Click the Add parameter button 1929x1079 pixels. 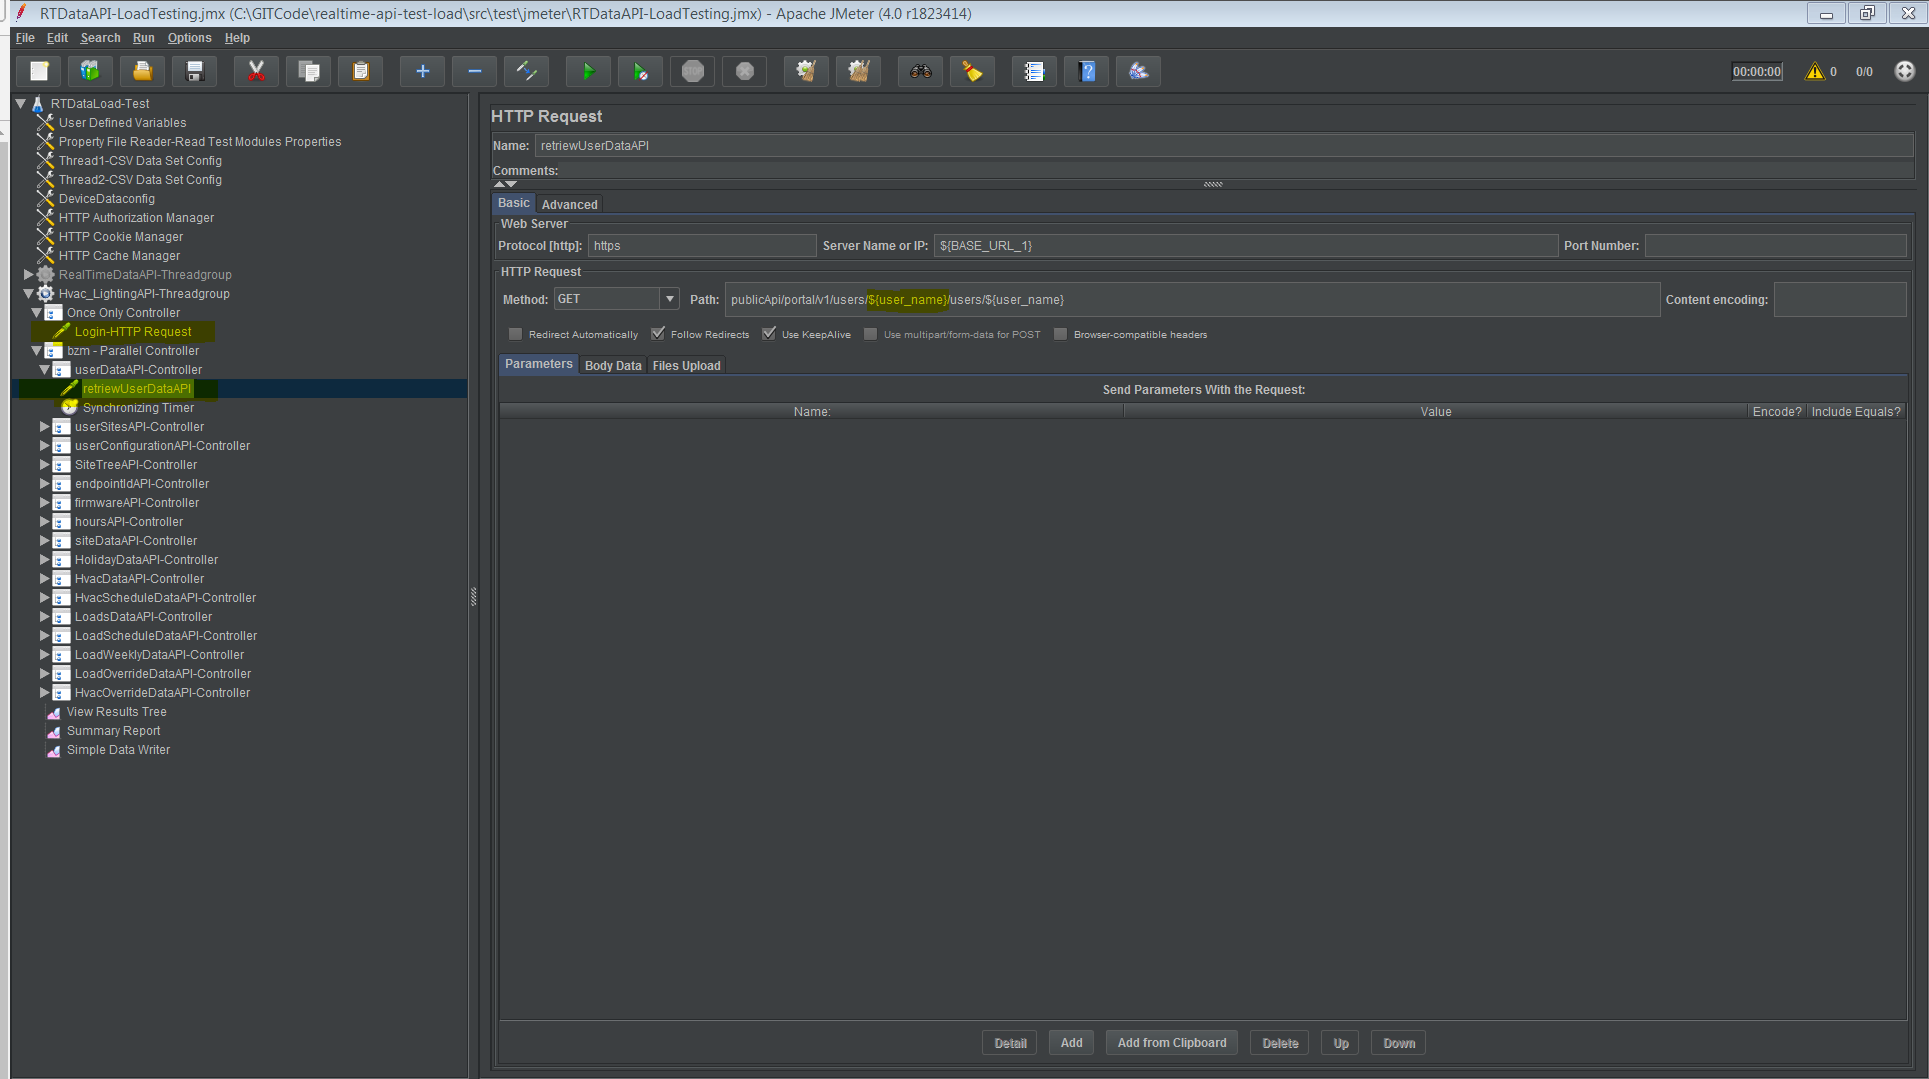coord(1071,1043)
